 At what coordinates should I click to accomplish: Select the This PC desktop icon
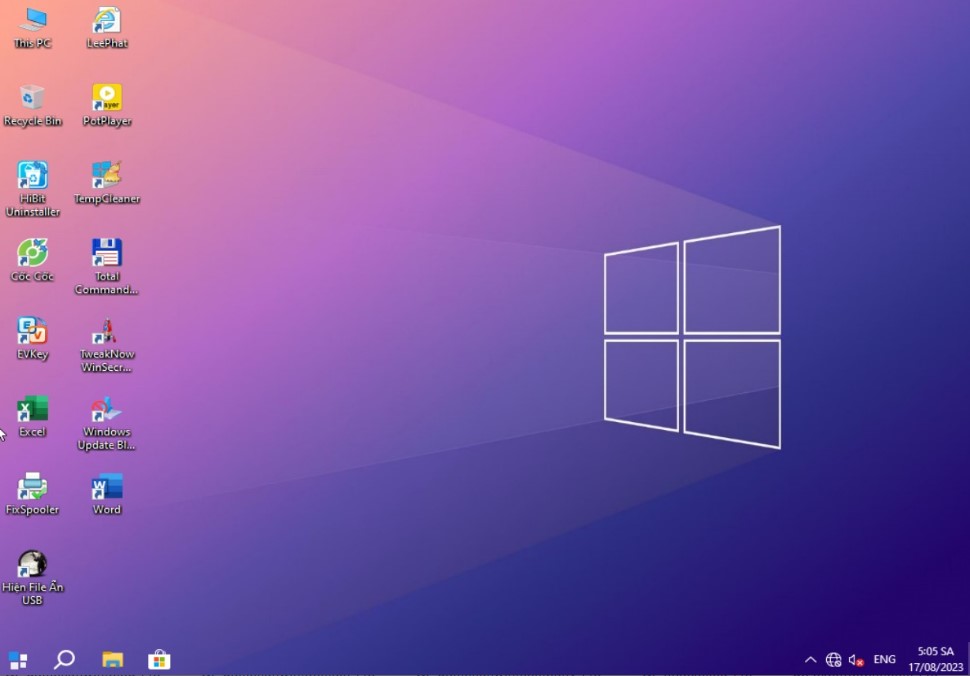tap(32, 28)
